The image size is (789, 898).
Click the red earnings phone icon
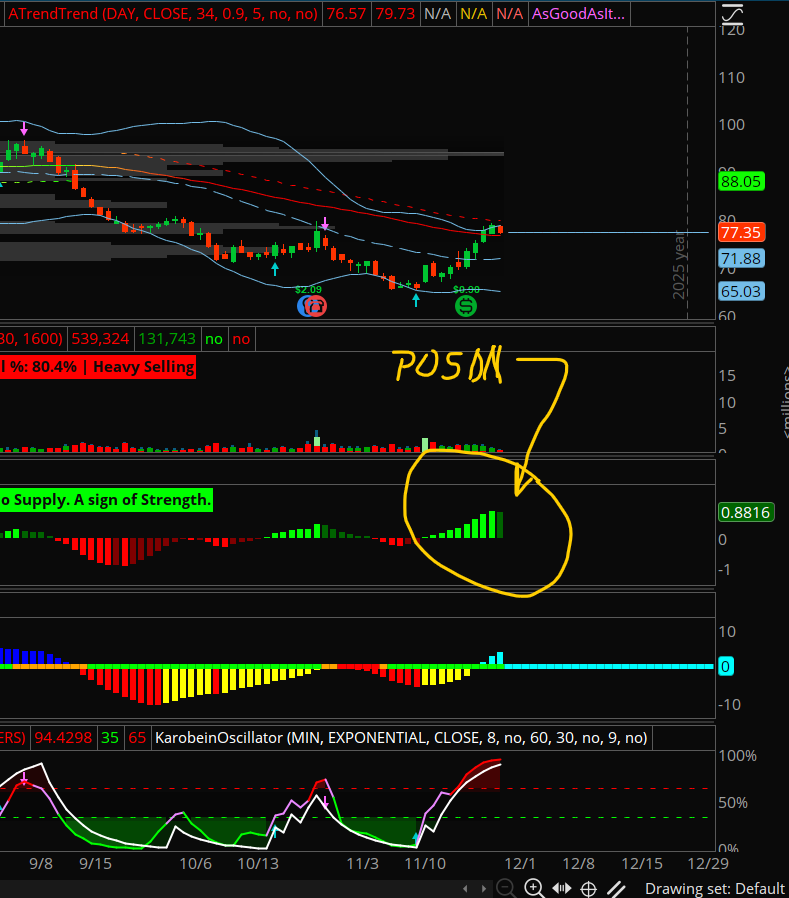coord(314,306)
